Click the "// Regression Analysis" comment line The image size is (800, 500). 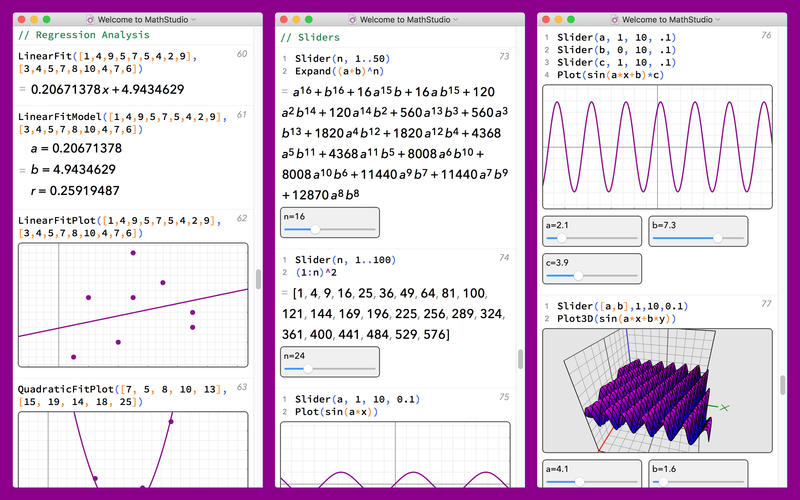pyautogui.click(x=84, y=35)
